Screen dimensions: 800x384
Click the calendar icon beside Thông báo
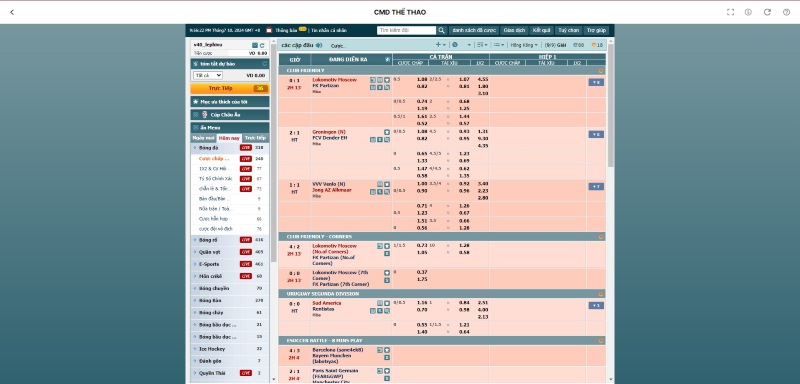[x=269, y=31]
